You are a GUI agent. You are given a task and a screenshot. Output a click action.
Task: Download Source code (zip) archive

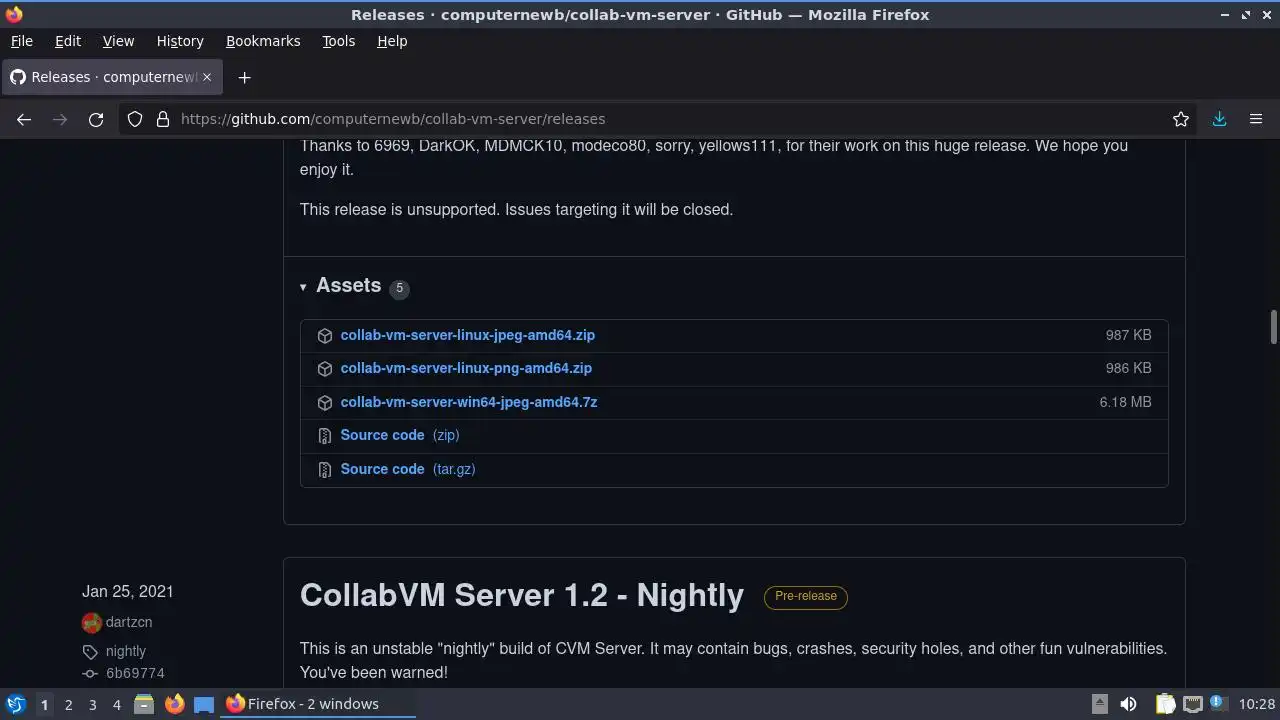(400, 435)
